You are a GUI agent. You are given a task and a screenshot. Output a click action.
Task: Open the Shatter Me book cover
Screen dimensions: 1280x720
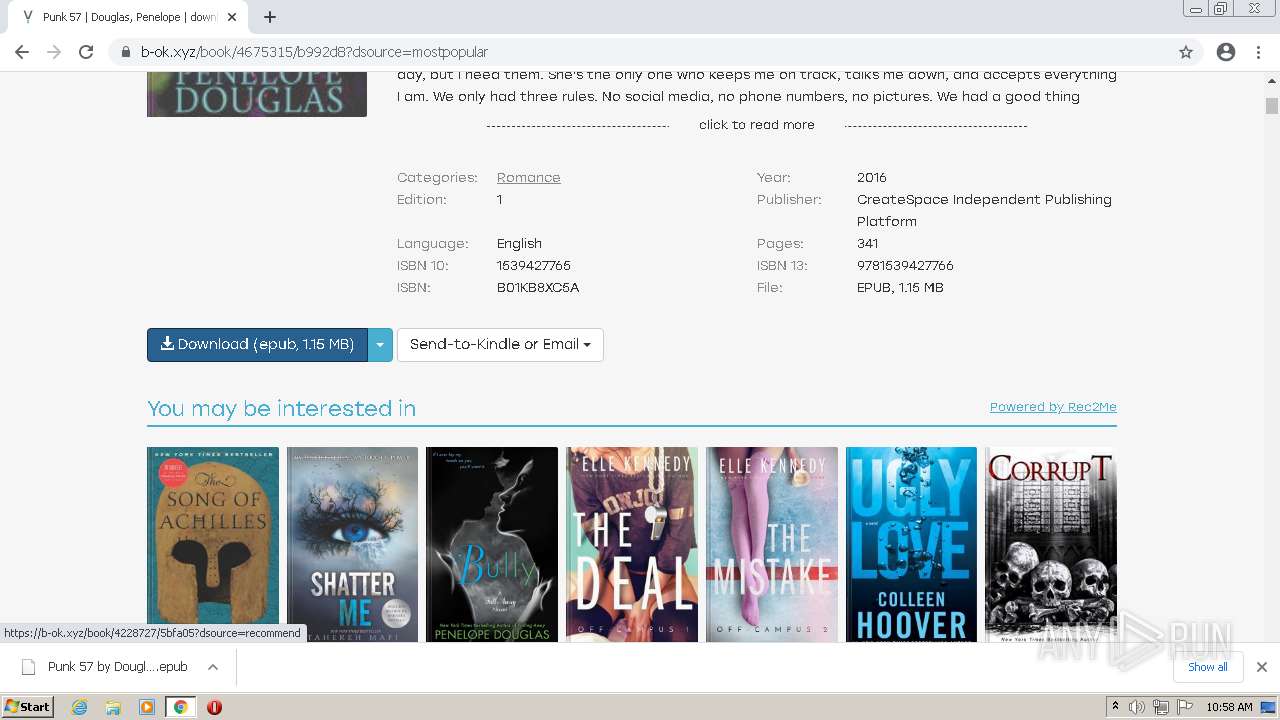click(x=352, y=544)
